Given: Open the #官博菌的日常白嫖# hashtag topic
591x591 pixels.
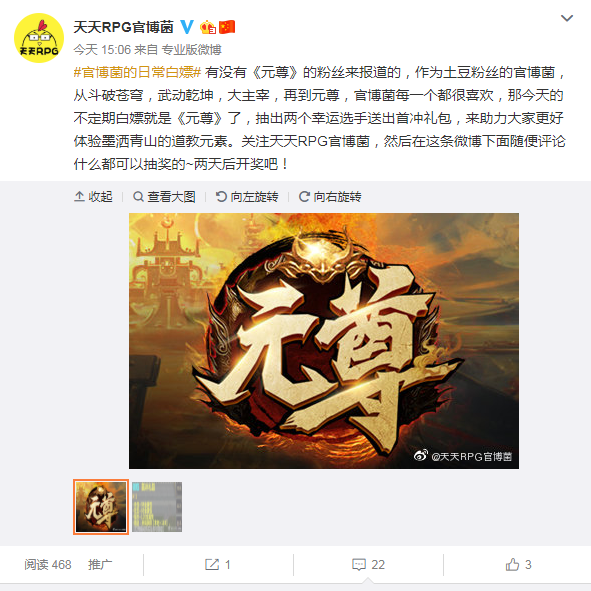Looking at the screenshot, I should [137, 72].
